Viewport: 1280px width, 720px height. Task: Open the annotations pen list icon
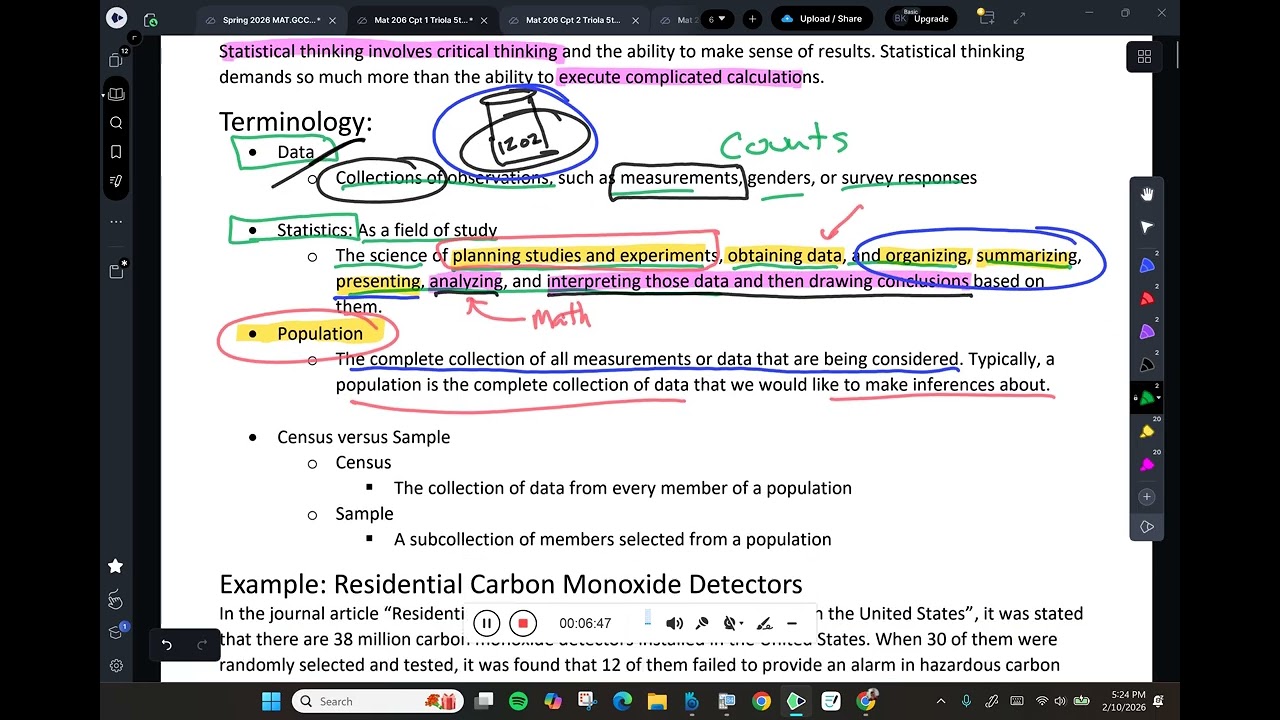pos(116,181)
